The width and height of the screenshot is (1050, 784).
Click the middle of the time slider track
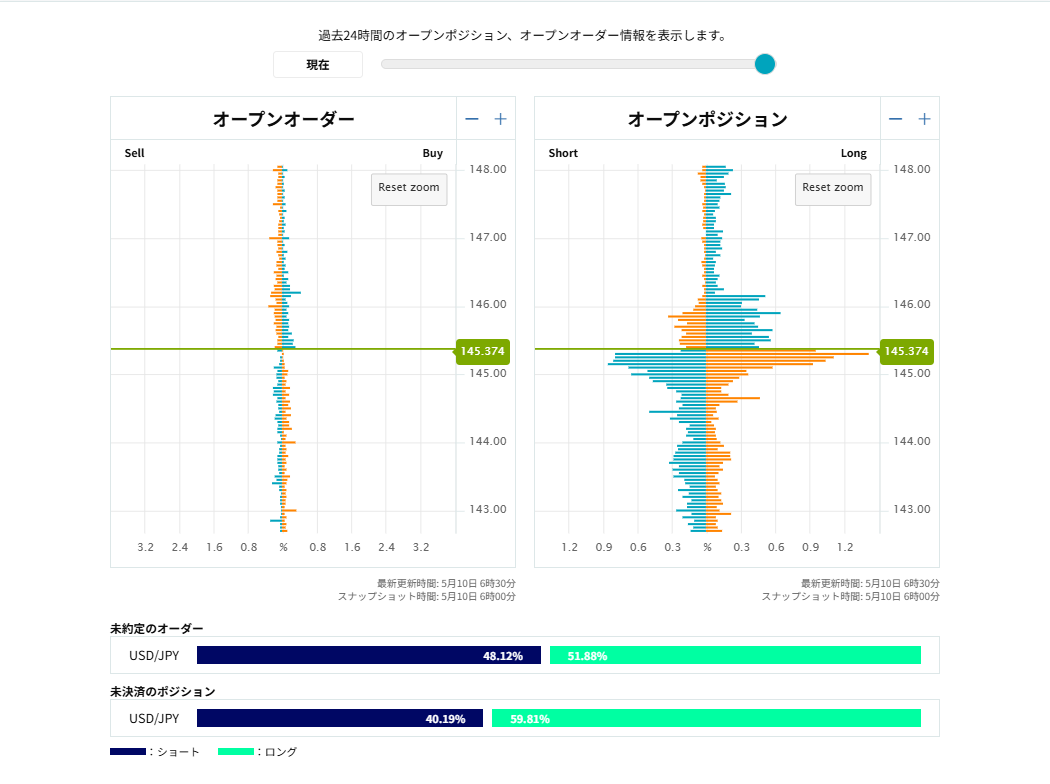coord(570,64)
